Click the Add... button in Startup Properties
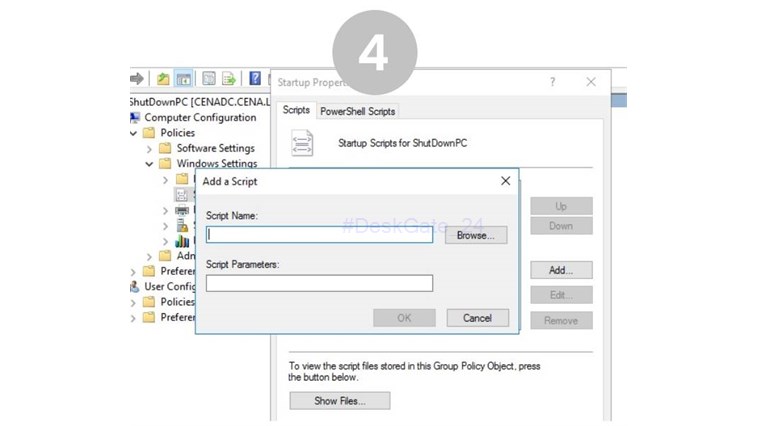Screen dimensions: 758x426 point(561,270)
